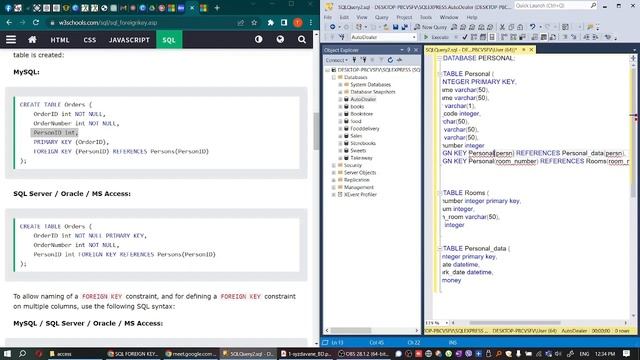This screenshot has width=640, height=360.
Task: Open the Help menu in SSMS
Action: pyautogui.click(x=472, y=17)
